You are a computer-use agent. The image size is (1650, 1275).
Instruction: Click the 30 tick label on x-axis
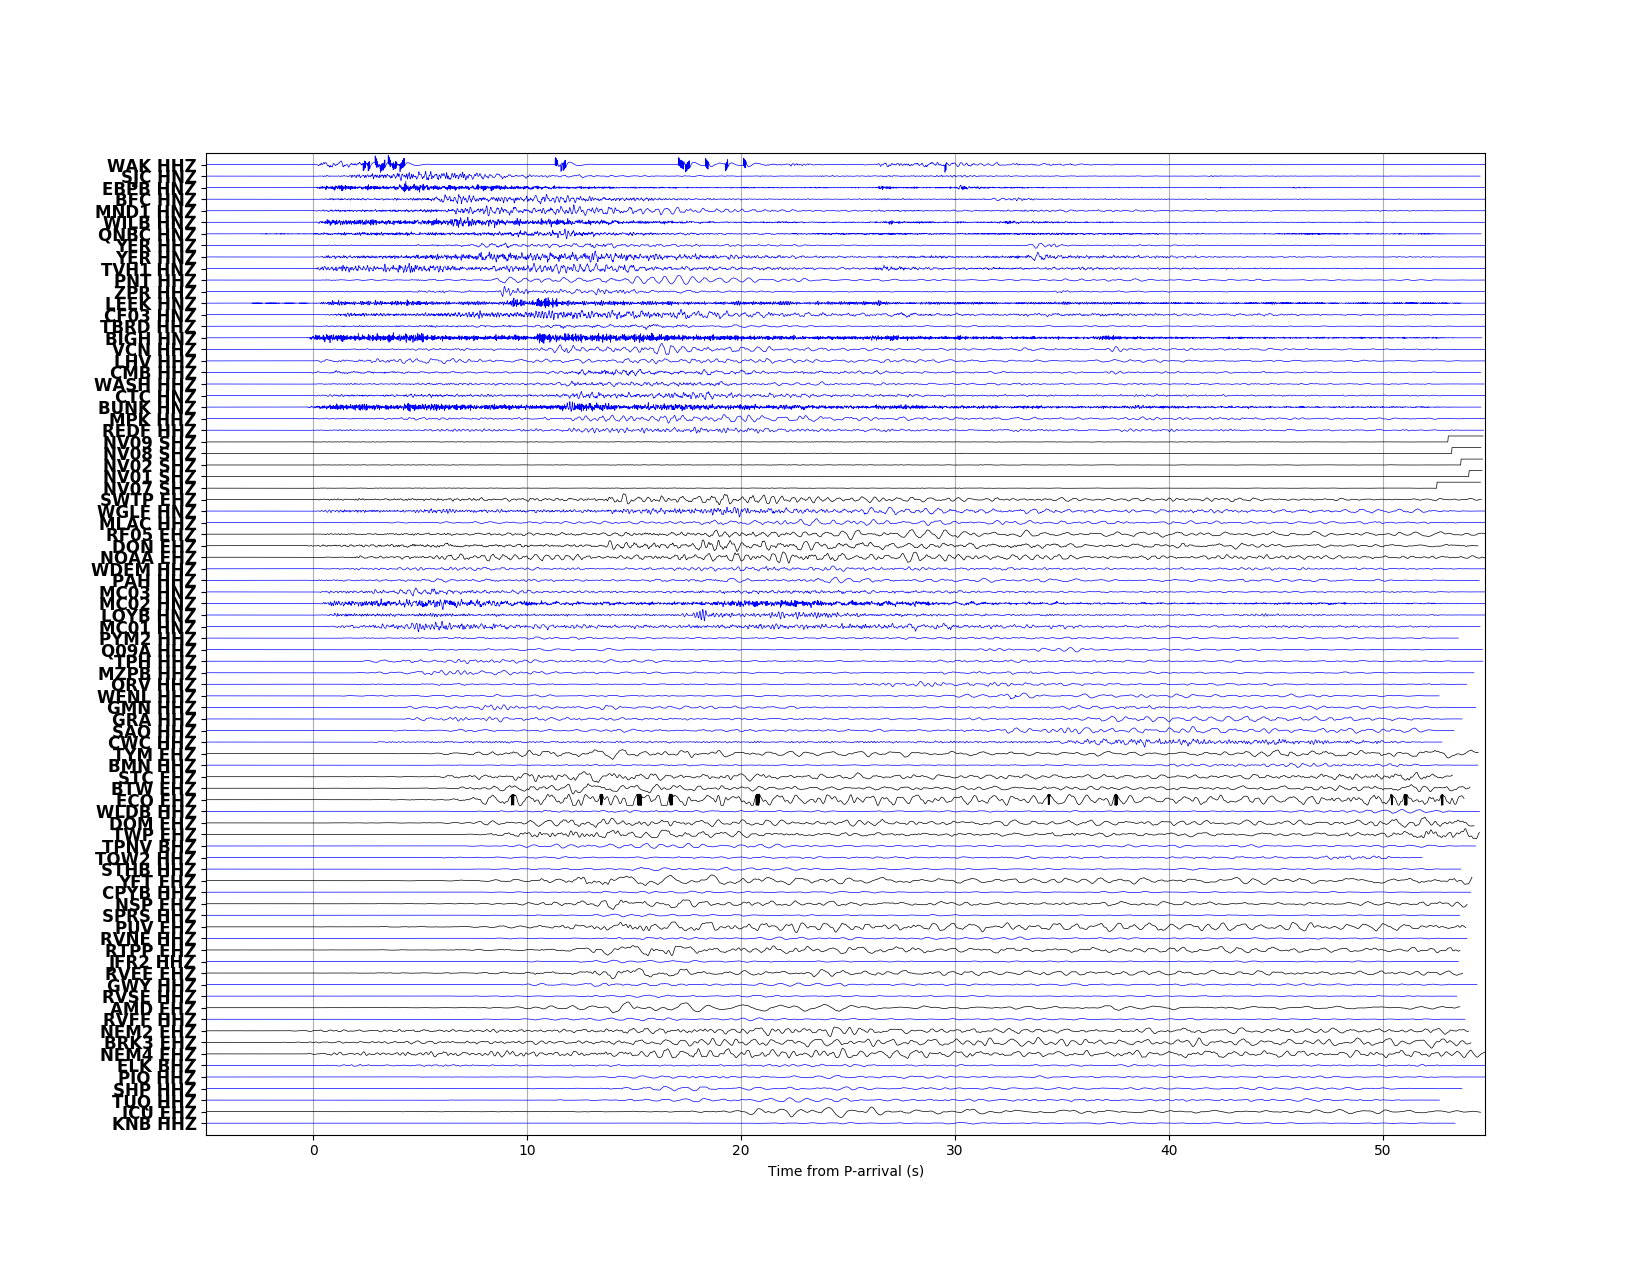point(955,1147)
